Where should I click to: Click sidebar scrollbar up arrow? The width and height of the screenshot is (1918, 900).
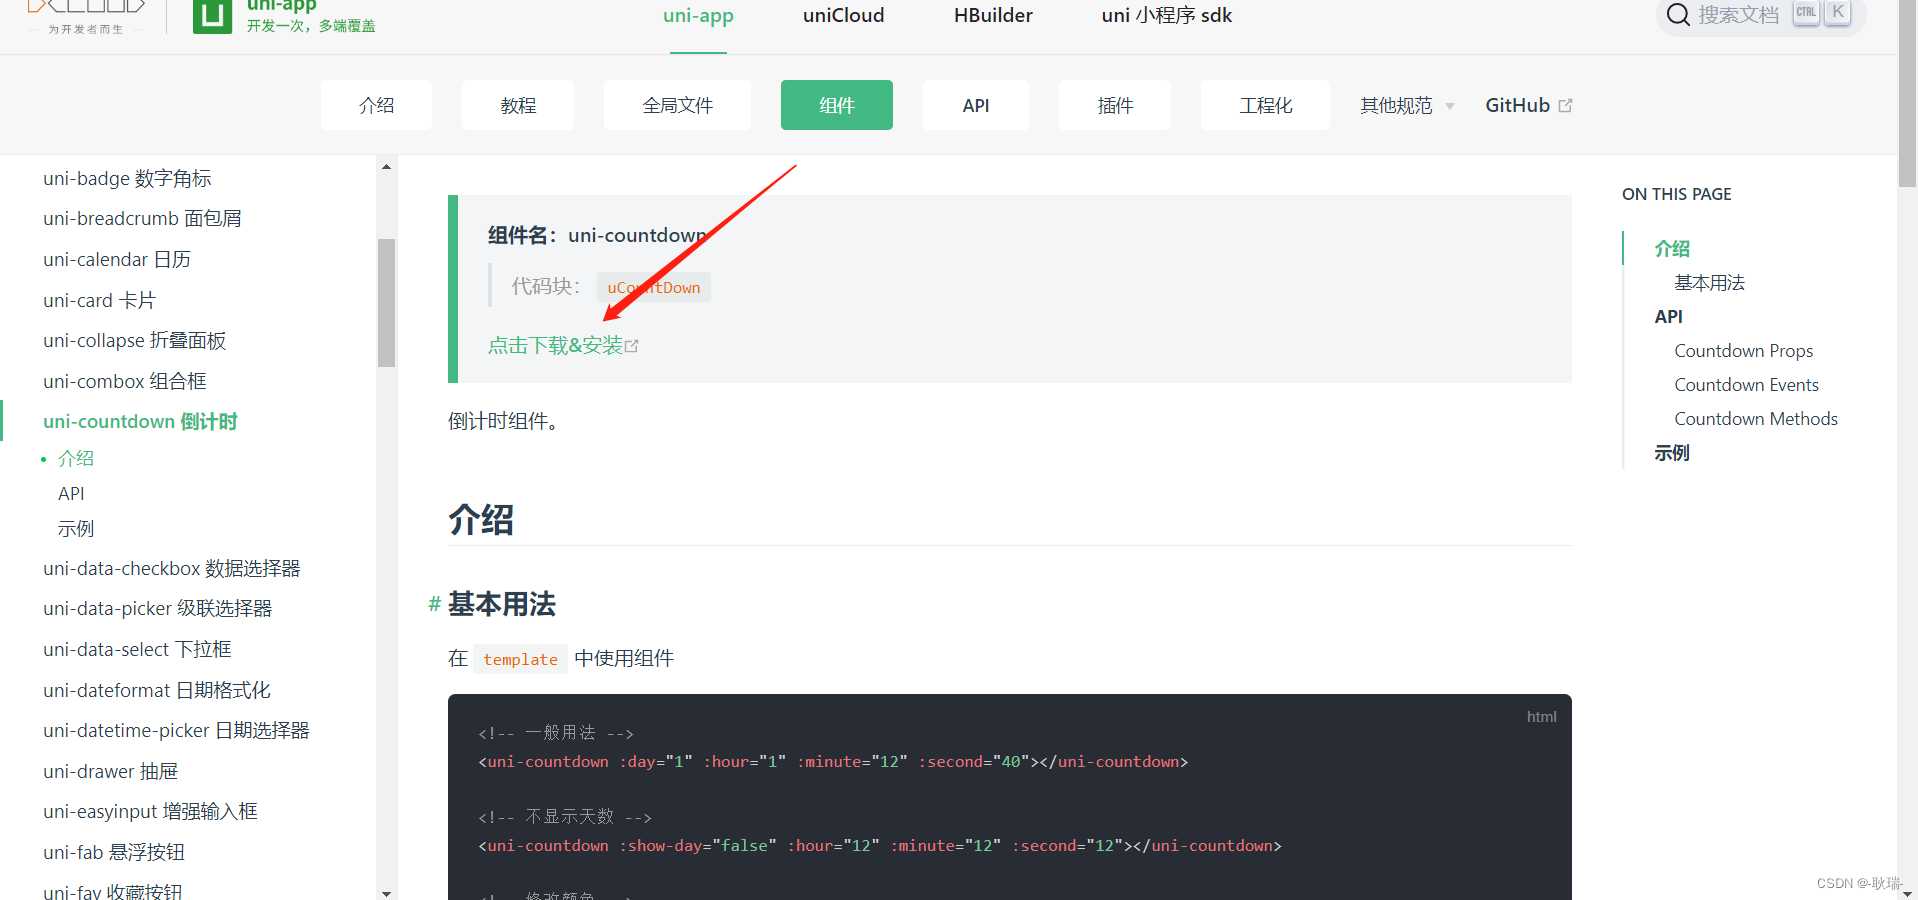386,167
